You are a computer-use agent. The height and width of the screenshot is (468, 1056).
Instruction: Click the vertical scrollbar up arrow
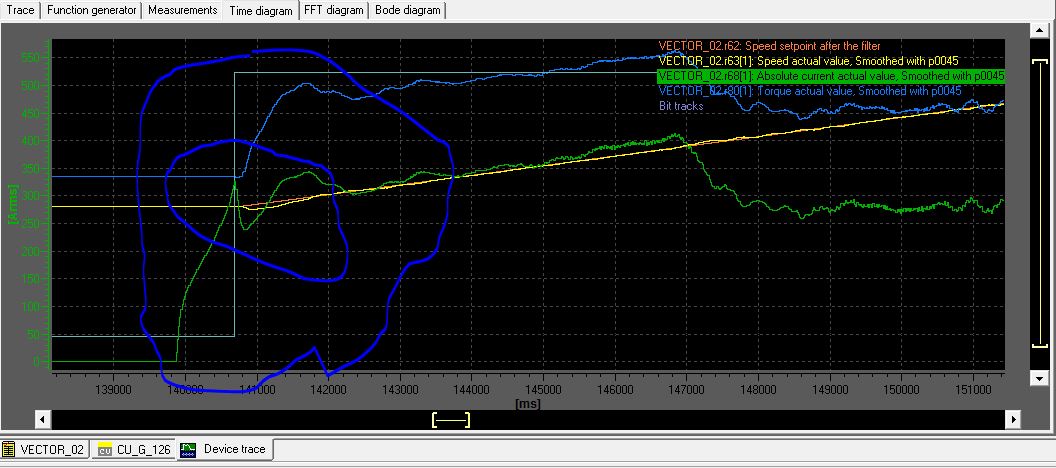1039,30
